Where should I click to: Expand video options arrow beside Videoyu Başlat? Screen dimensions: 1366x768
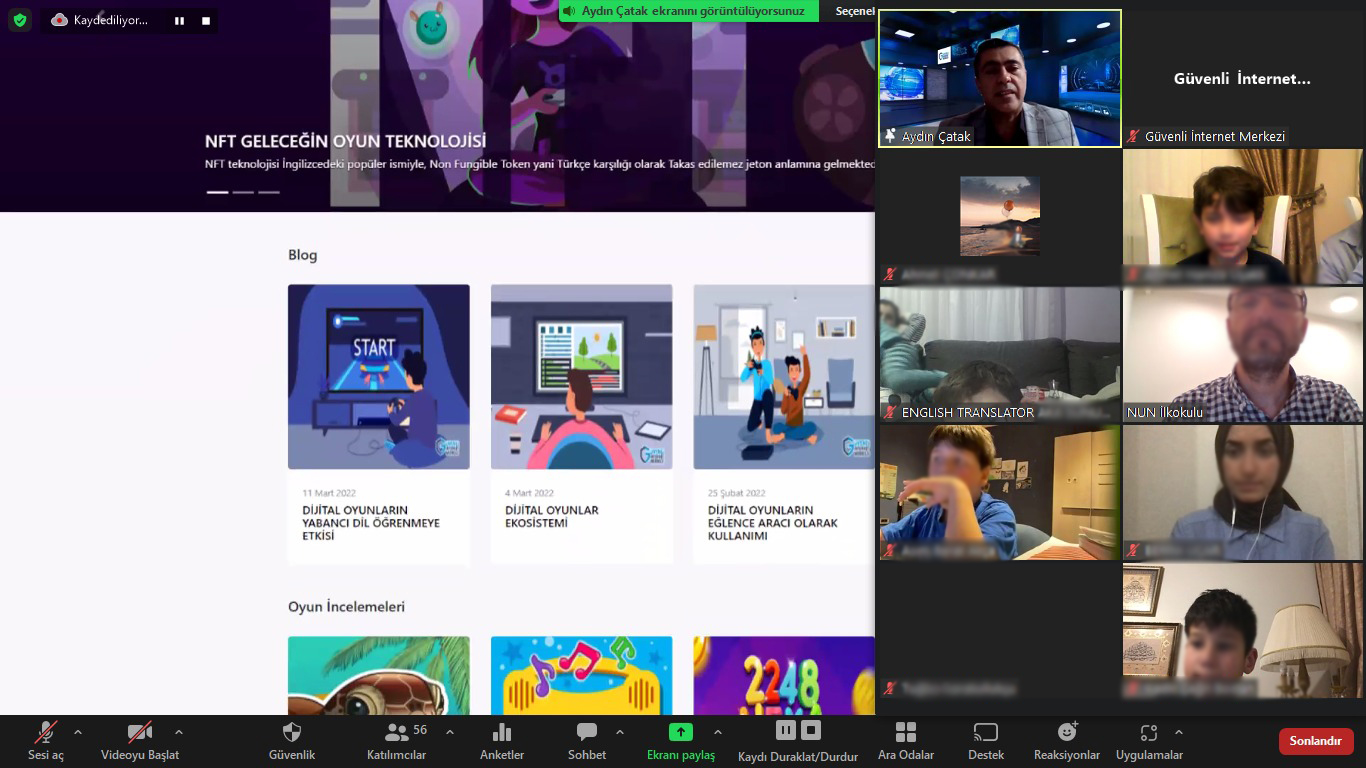(179, 732)
